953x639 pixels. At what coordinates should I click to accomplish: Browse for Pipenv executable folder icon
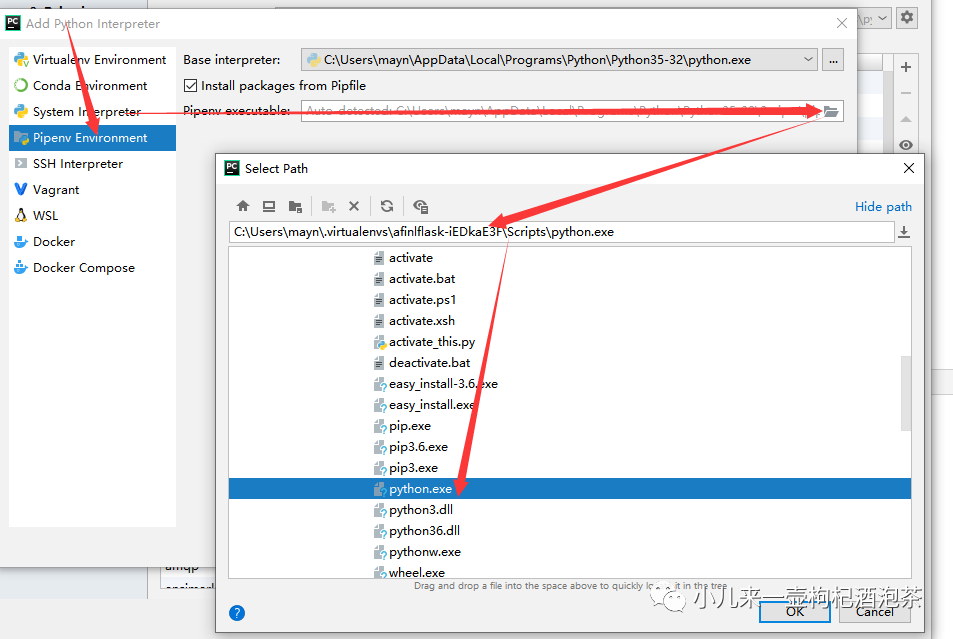pyautogui.click(x=831, y=111)
